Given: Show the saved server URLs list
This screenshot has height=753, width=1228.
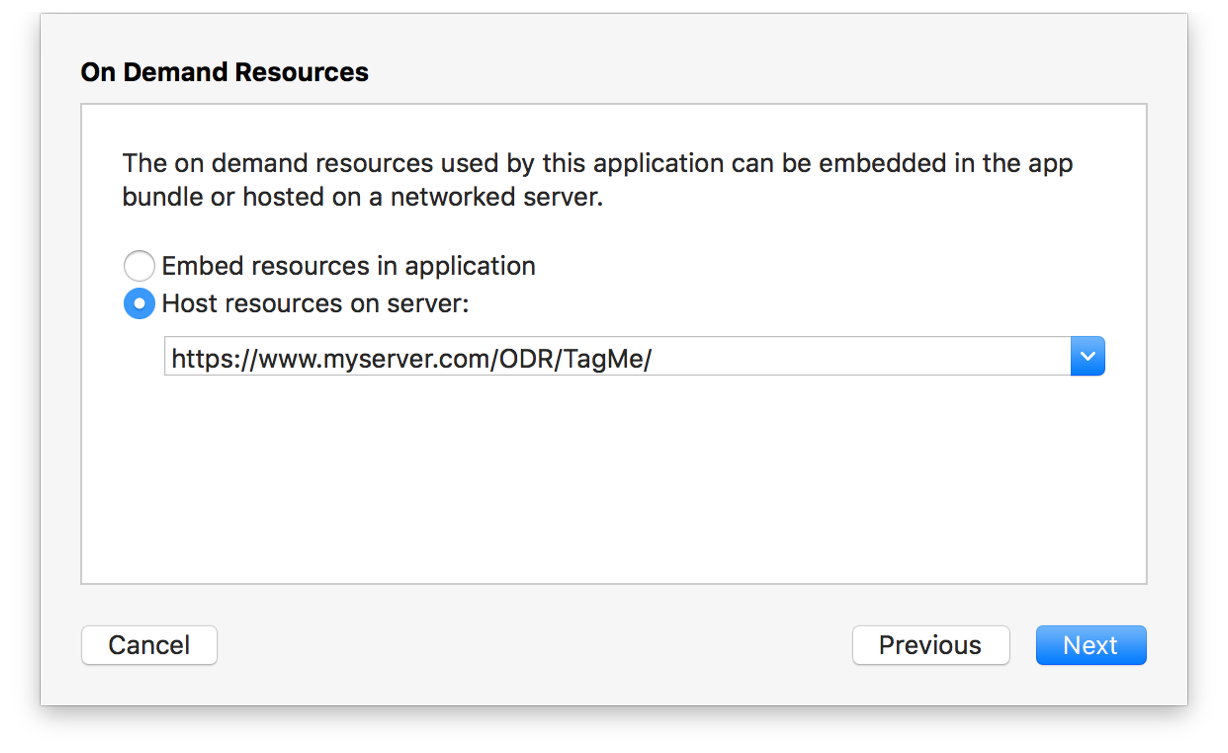Looking at the screenshot, I should coord(1087,356).
